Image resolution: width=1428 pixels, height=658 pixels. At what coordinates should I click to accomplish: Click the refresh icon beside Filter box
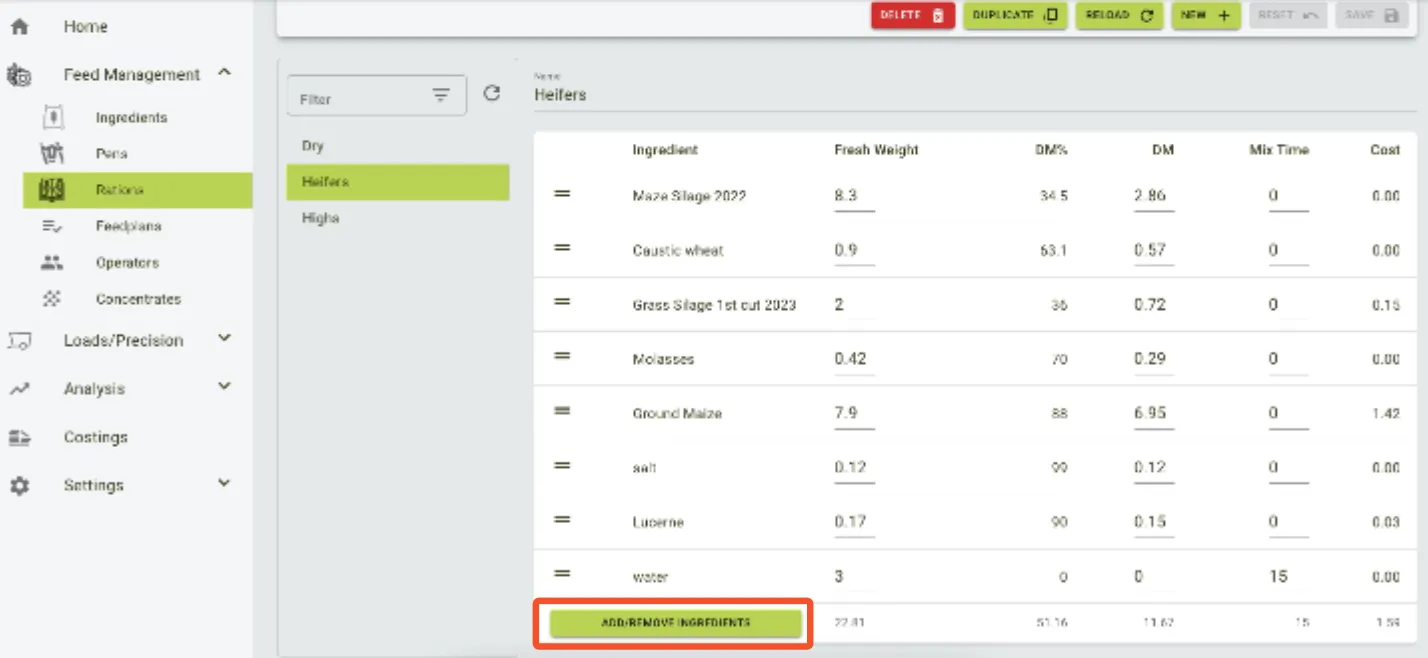tap(491, 94)
